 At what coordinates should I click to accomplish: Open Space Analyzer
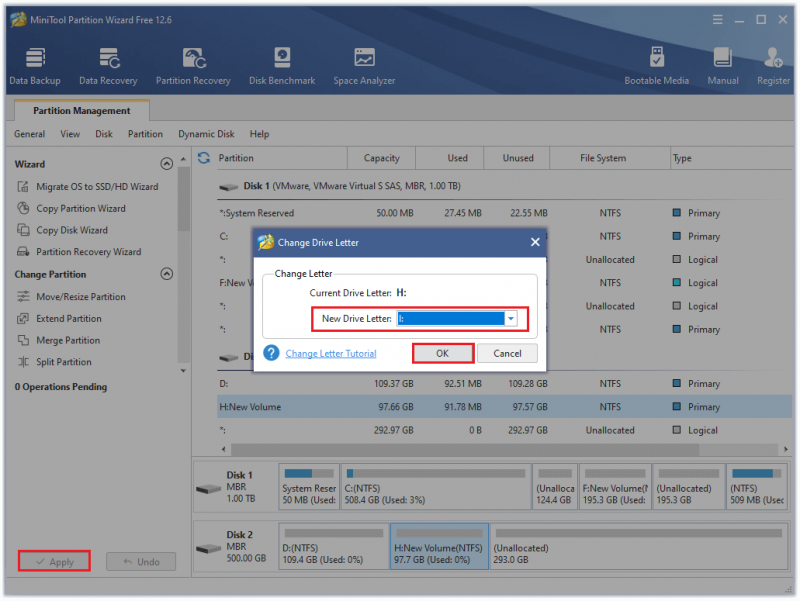(x=364, y=66)
